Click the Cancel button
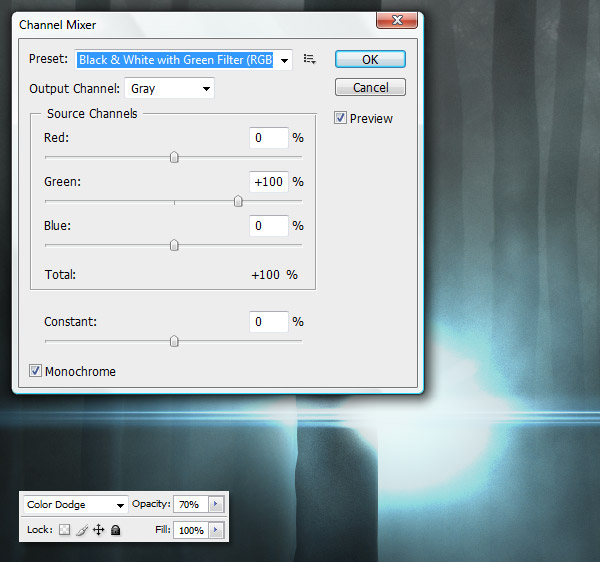This screenshot has width=600, height=562. tap(370, 87)
